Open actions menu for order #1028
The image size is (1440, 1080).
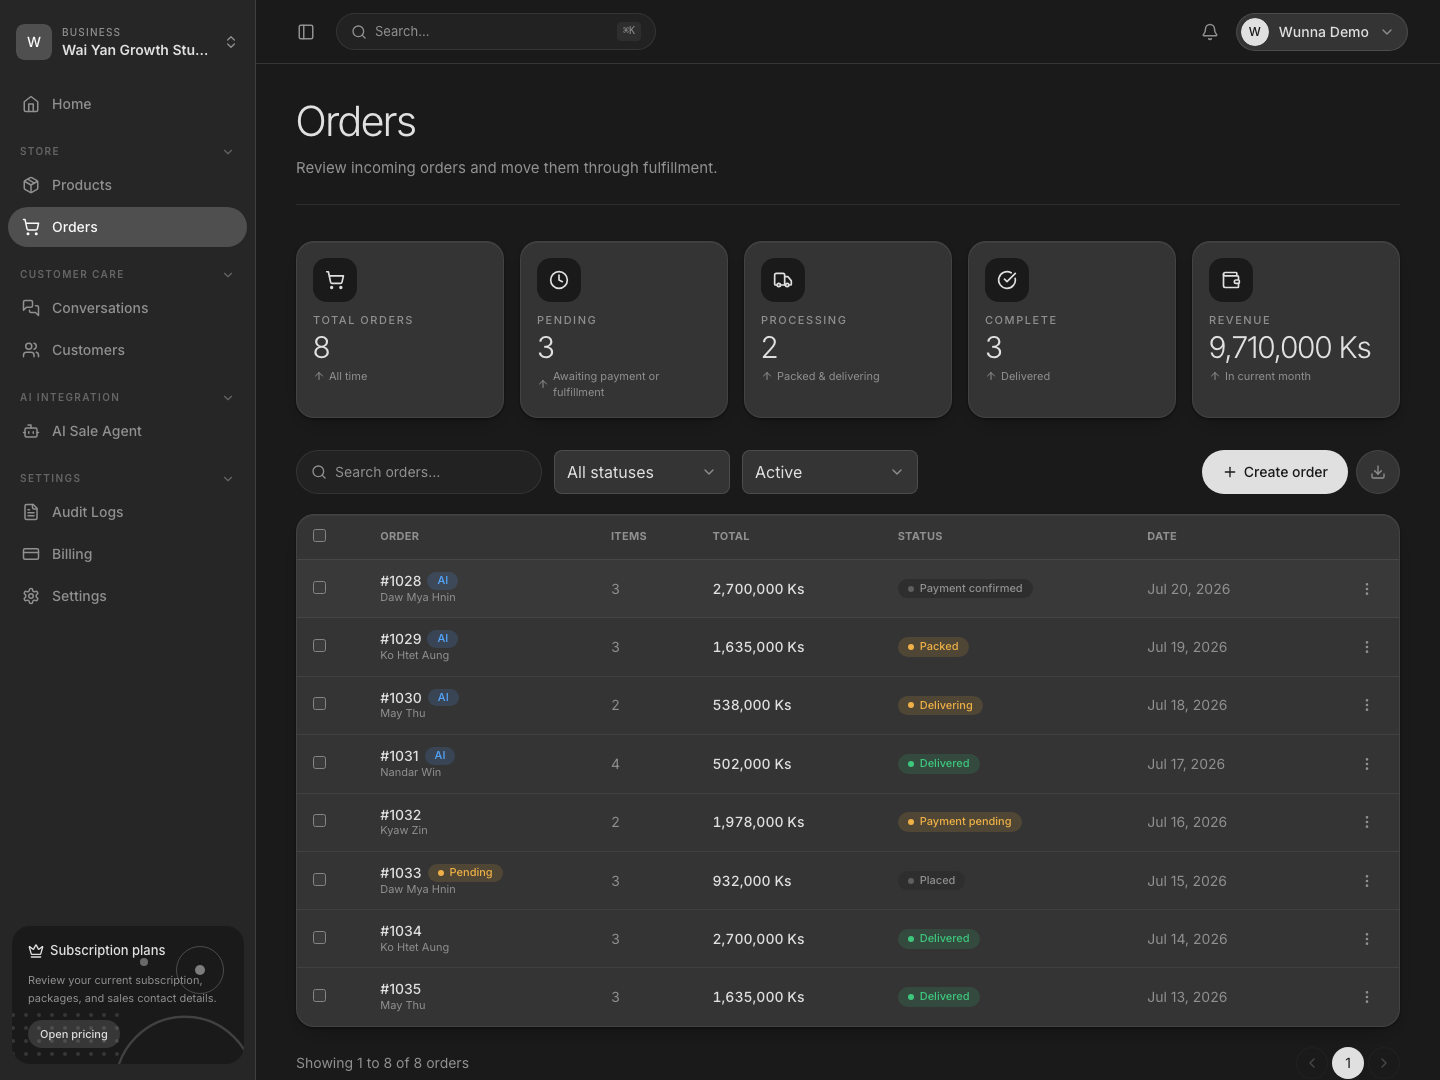click(x=1367, y=589)
